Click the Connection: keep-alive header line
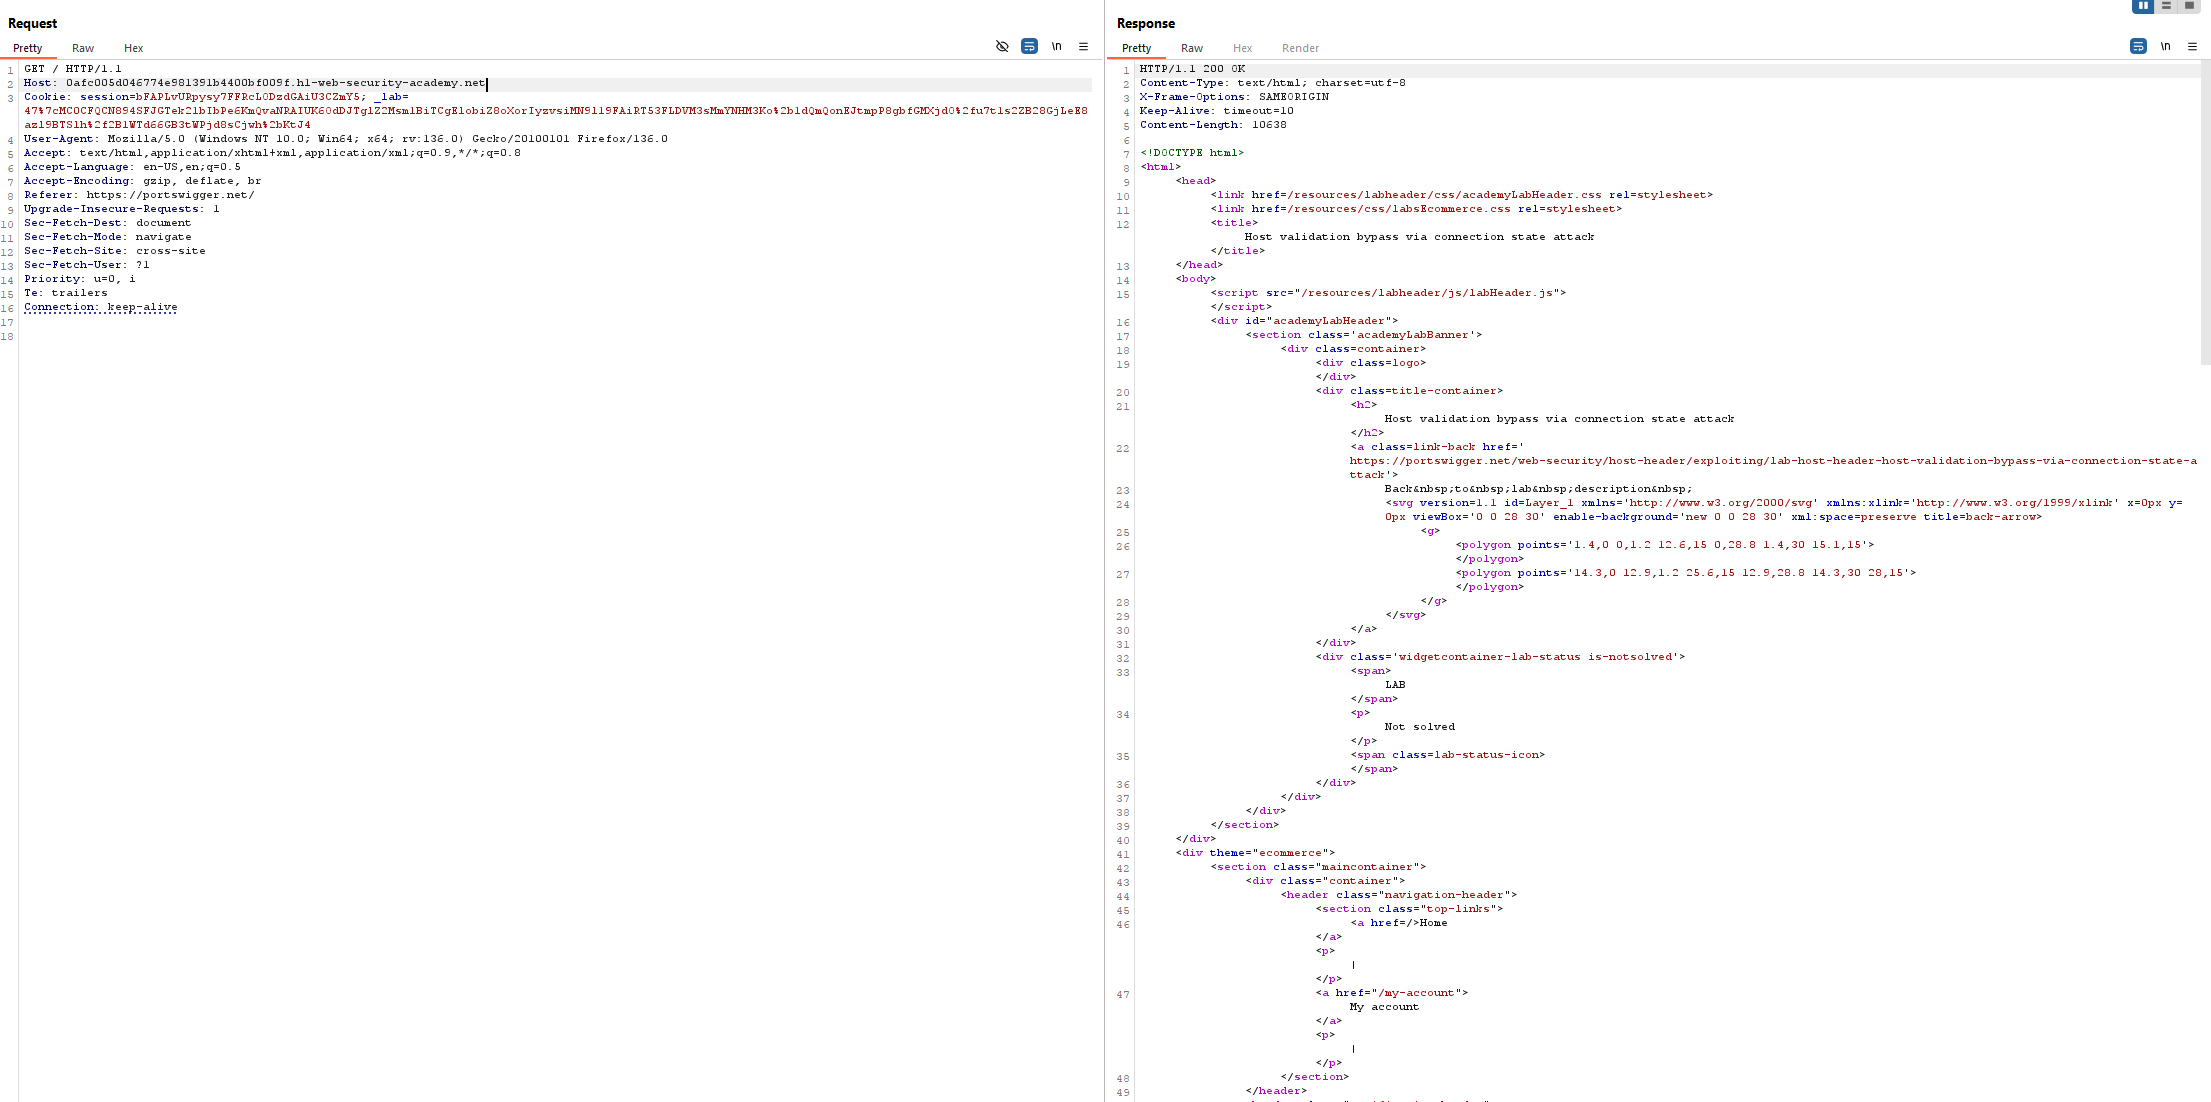Screen dimensions: 2211x1102 tap(100, 307)
